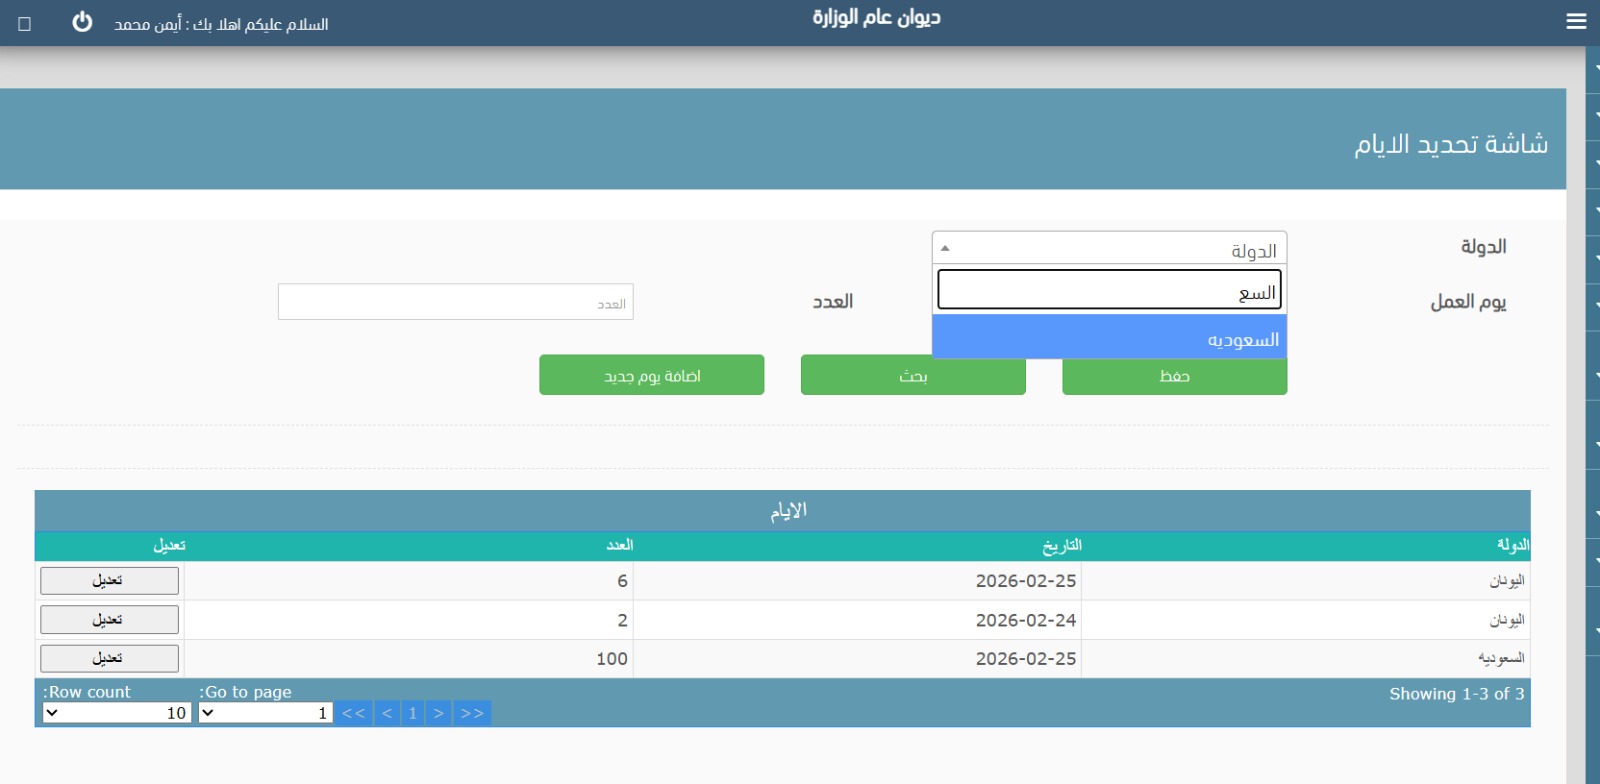This screenshot has height=784, width=1600.
Task: Click the بحث search button
Action: (912, 376)
